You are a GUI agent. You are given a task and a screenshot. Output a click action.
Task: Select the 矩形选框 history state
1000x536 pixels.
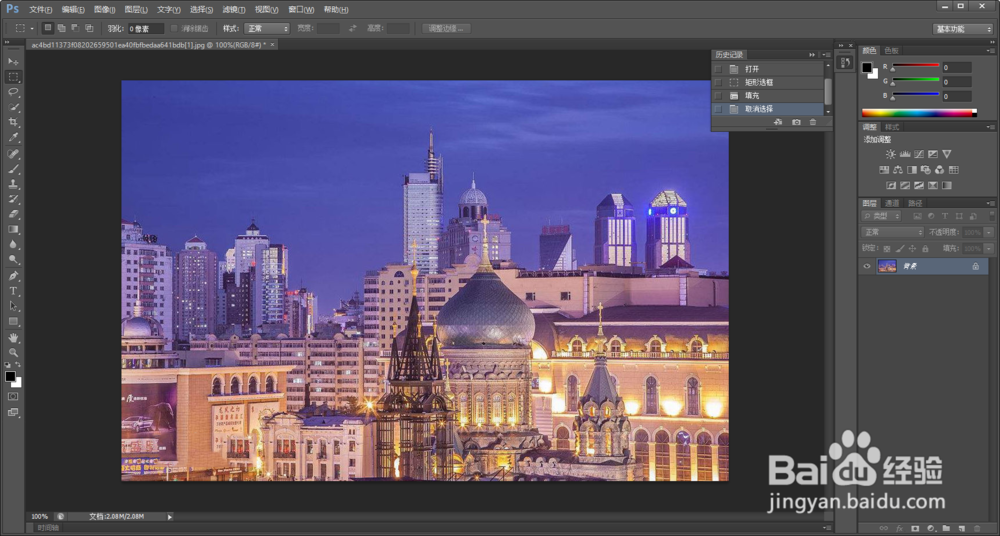768,82
